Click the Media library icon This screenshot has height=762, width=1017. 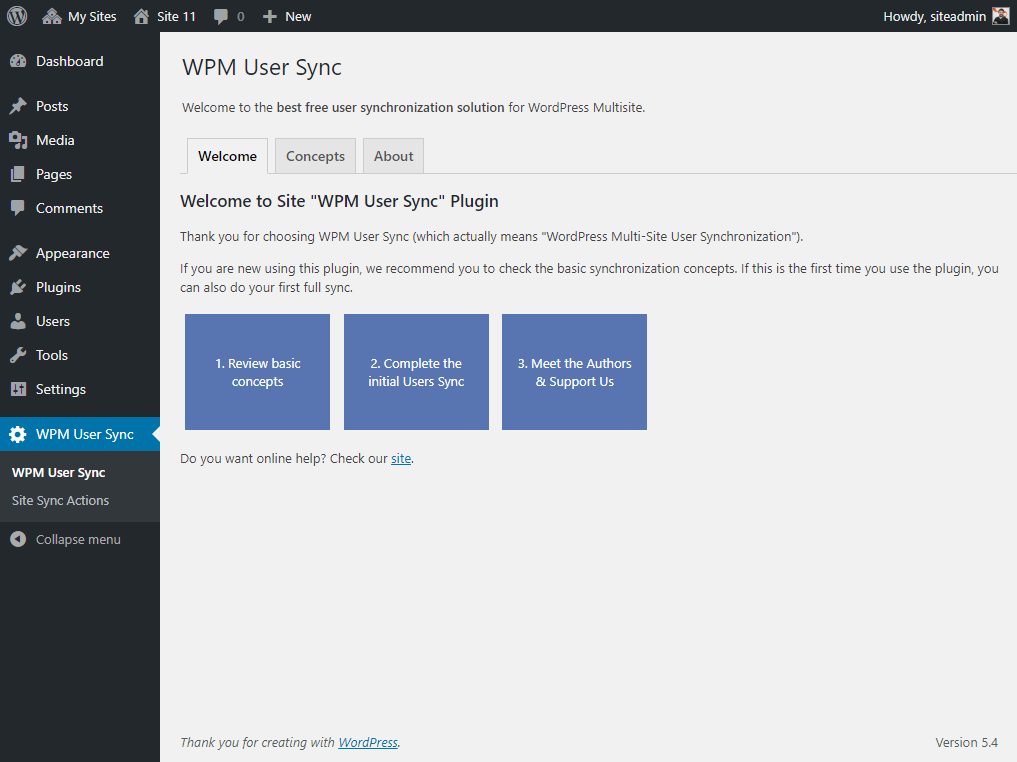point(18,140)
